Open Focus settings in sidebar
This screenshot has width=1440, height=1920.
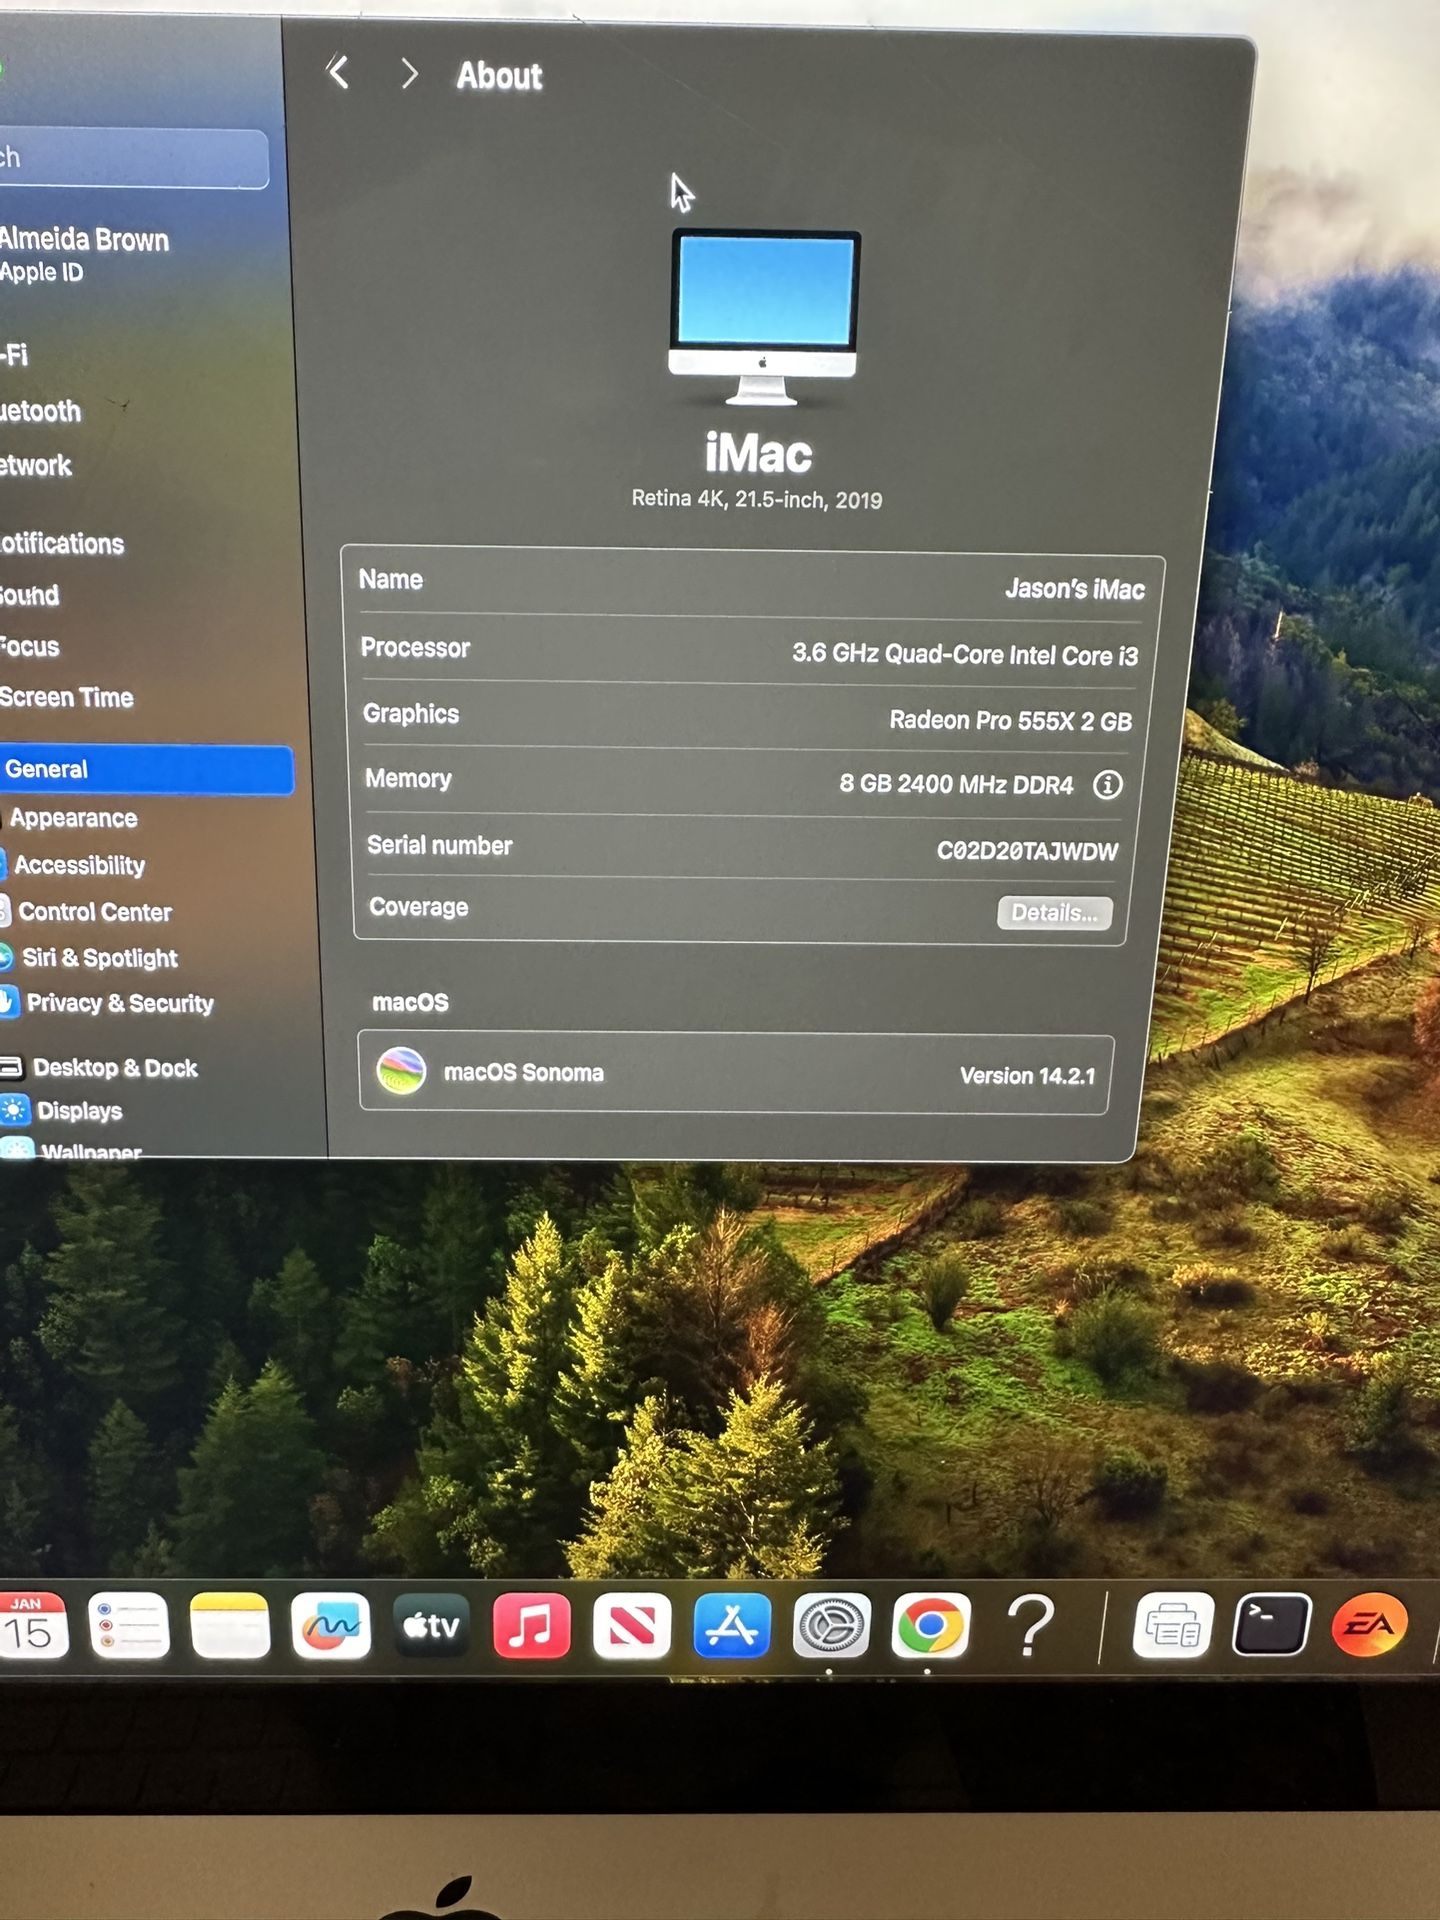point(30,647)
